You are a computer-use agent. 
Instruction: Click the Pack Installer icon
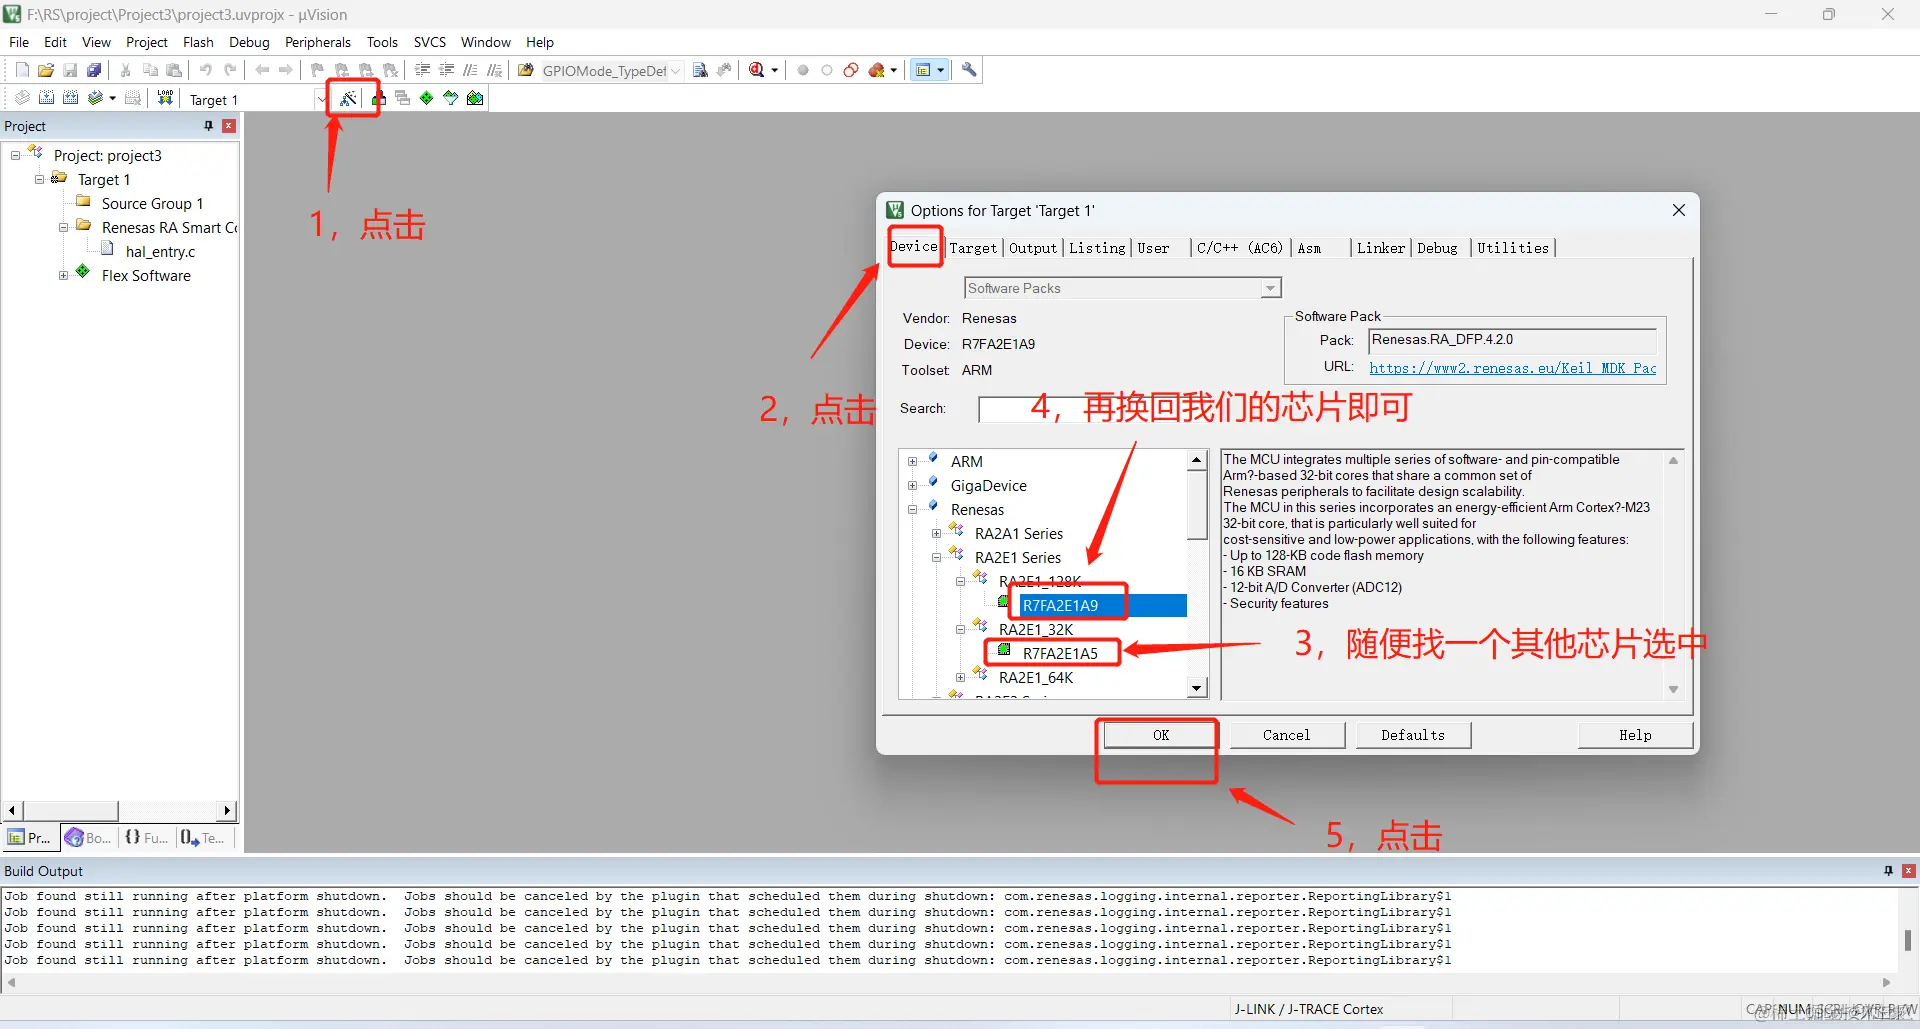475,98
